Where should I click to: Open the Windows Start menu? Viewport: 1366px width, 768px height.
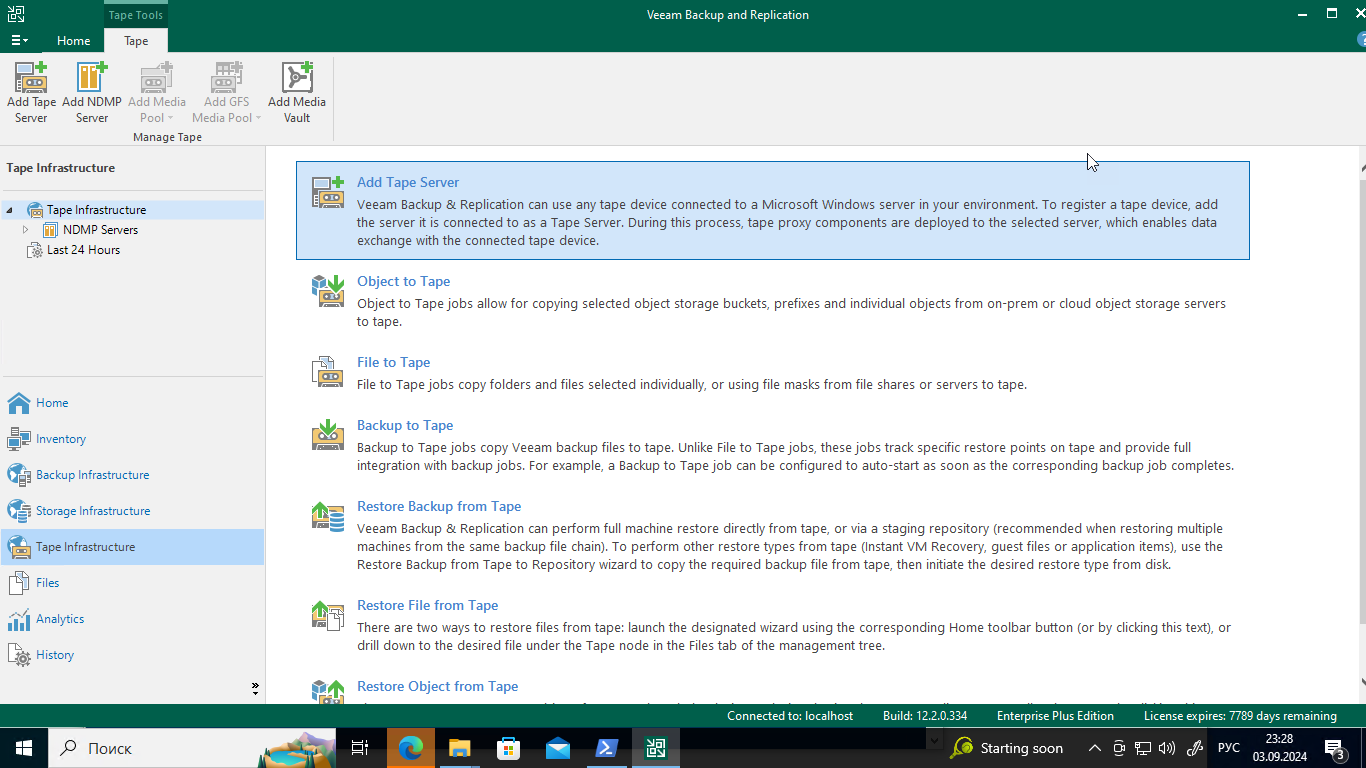pos(23,748)
